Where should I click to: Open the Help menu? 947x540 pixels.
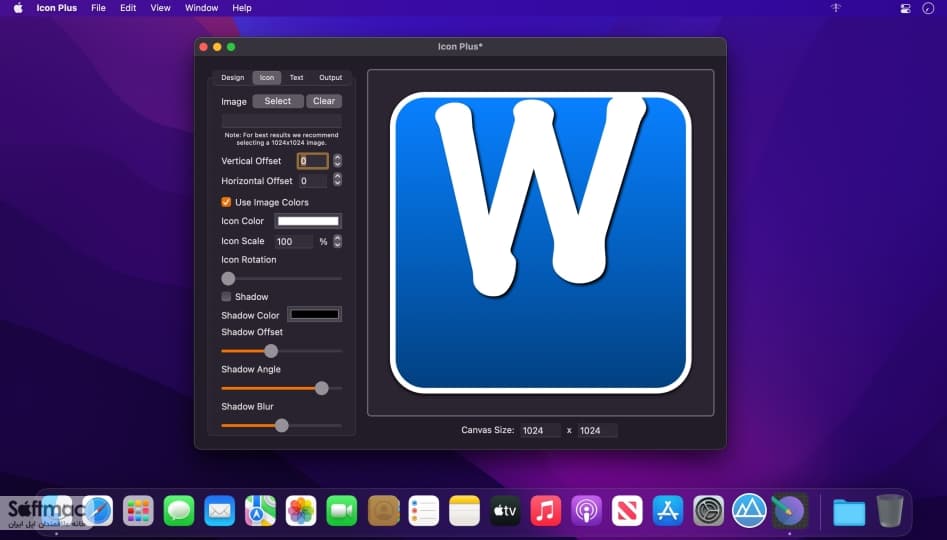[242, 8]
